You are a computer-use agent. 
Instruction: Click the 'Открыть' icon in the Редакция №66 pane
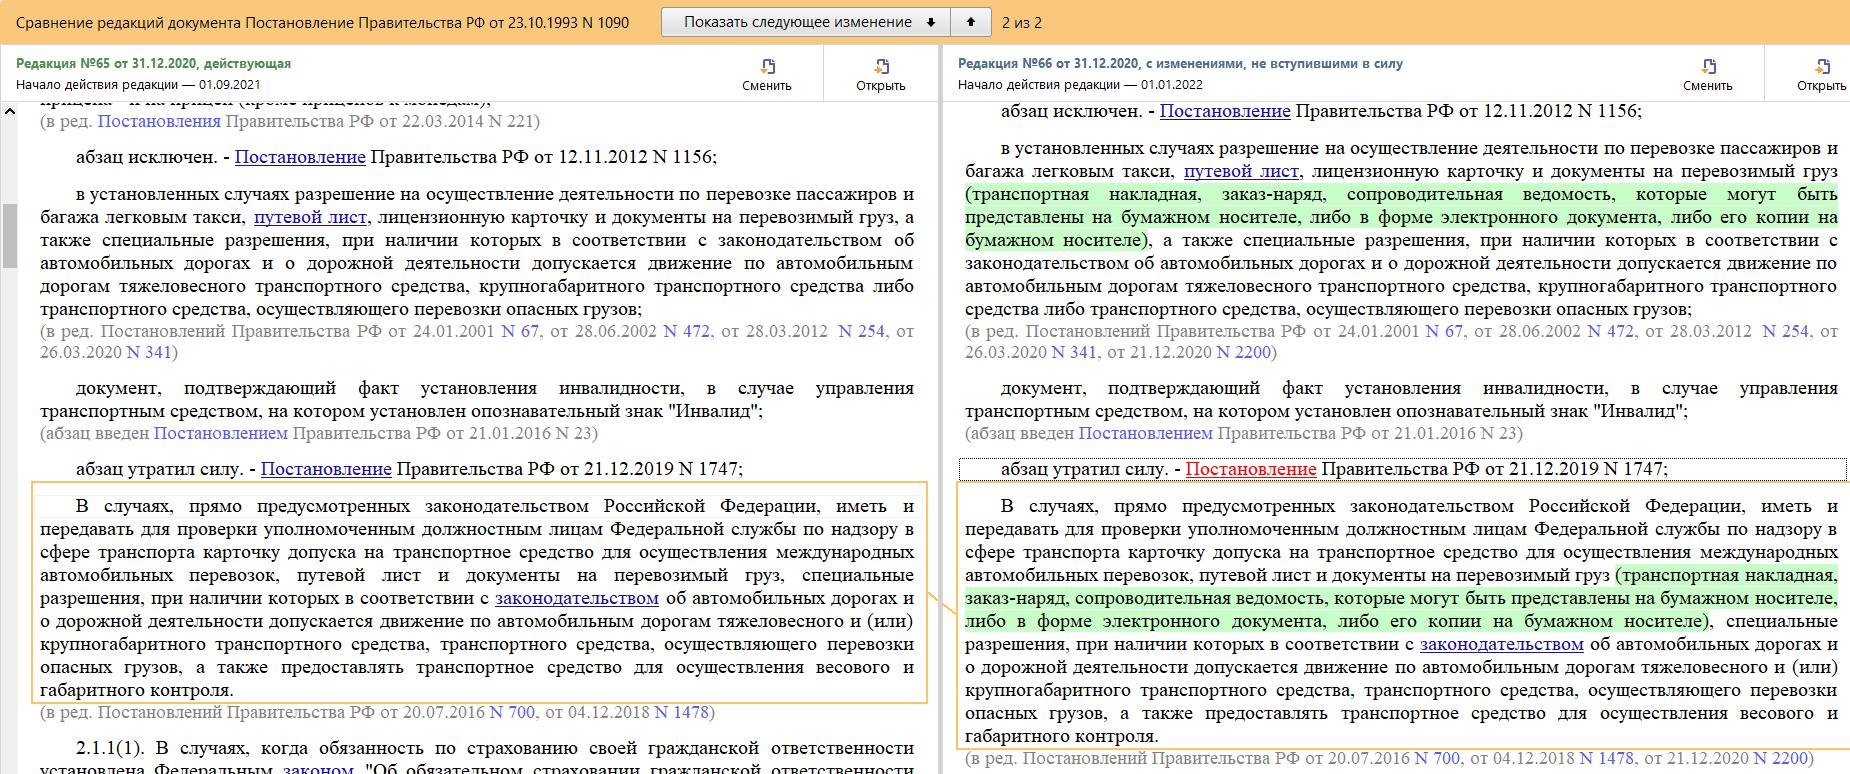coord(1822,68)
